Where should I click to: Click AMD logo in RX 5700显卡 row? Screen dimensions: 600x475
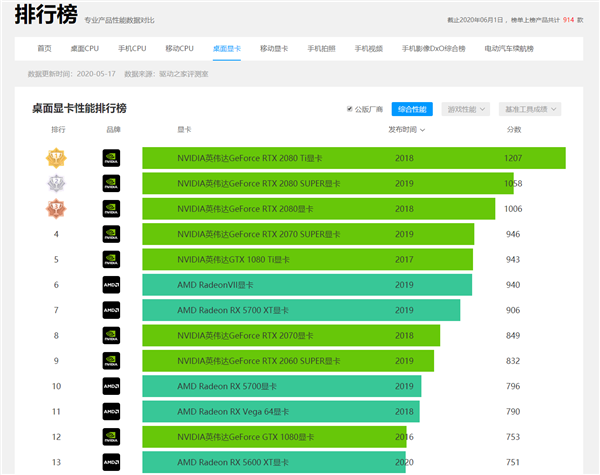click(x=111, y=386)
